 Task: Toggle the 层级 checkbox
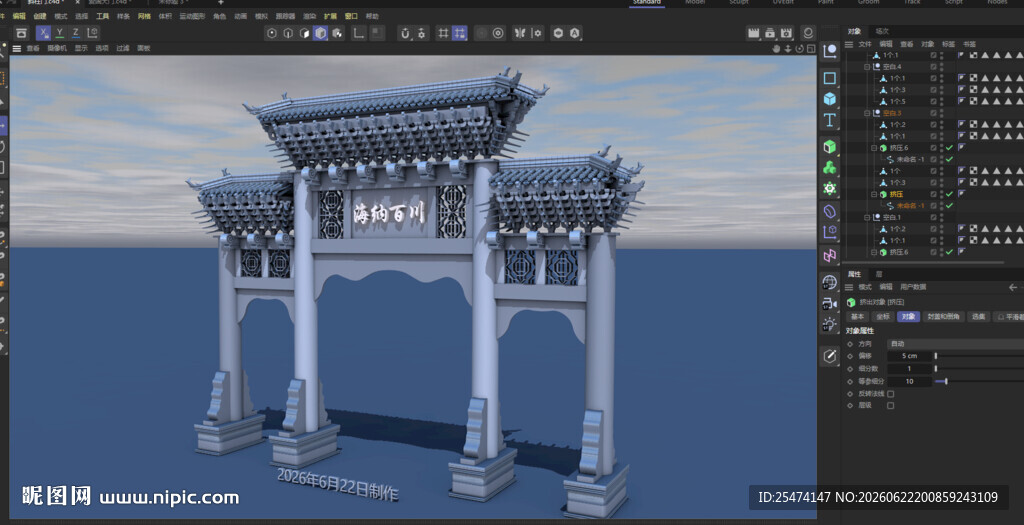(x=890, y=406)
